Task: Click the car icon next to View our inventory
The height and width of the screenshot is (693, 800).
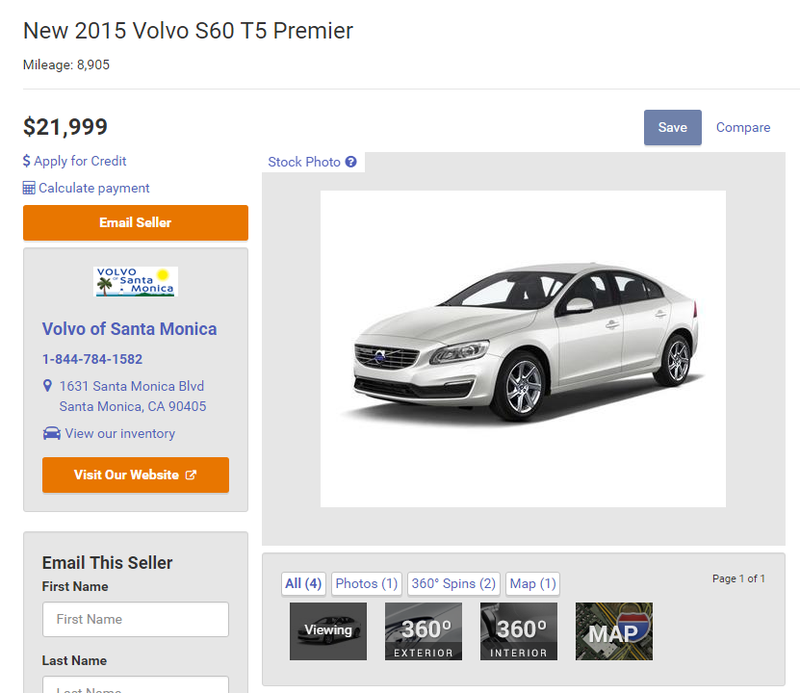Action: (x=51, y=434)
